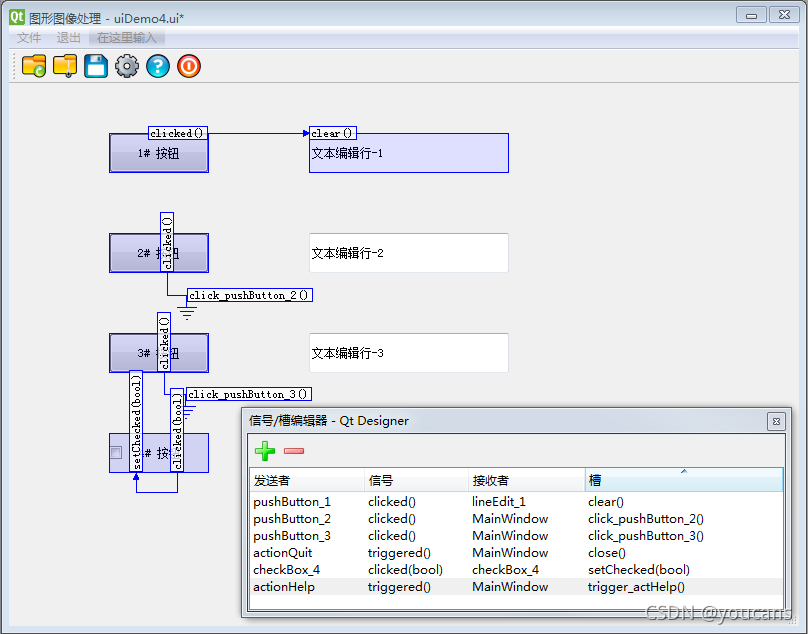
Task: Remove connection with the red minus icon
Action: (294, 451)
